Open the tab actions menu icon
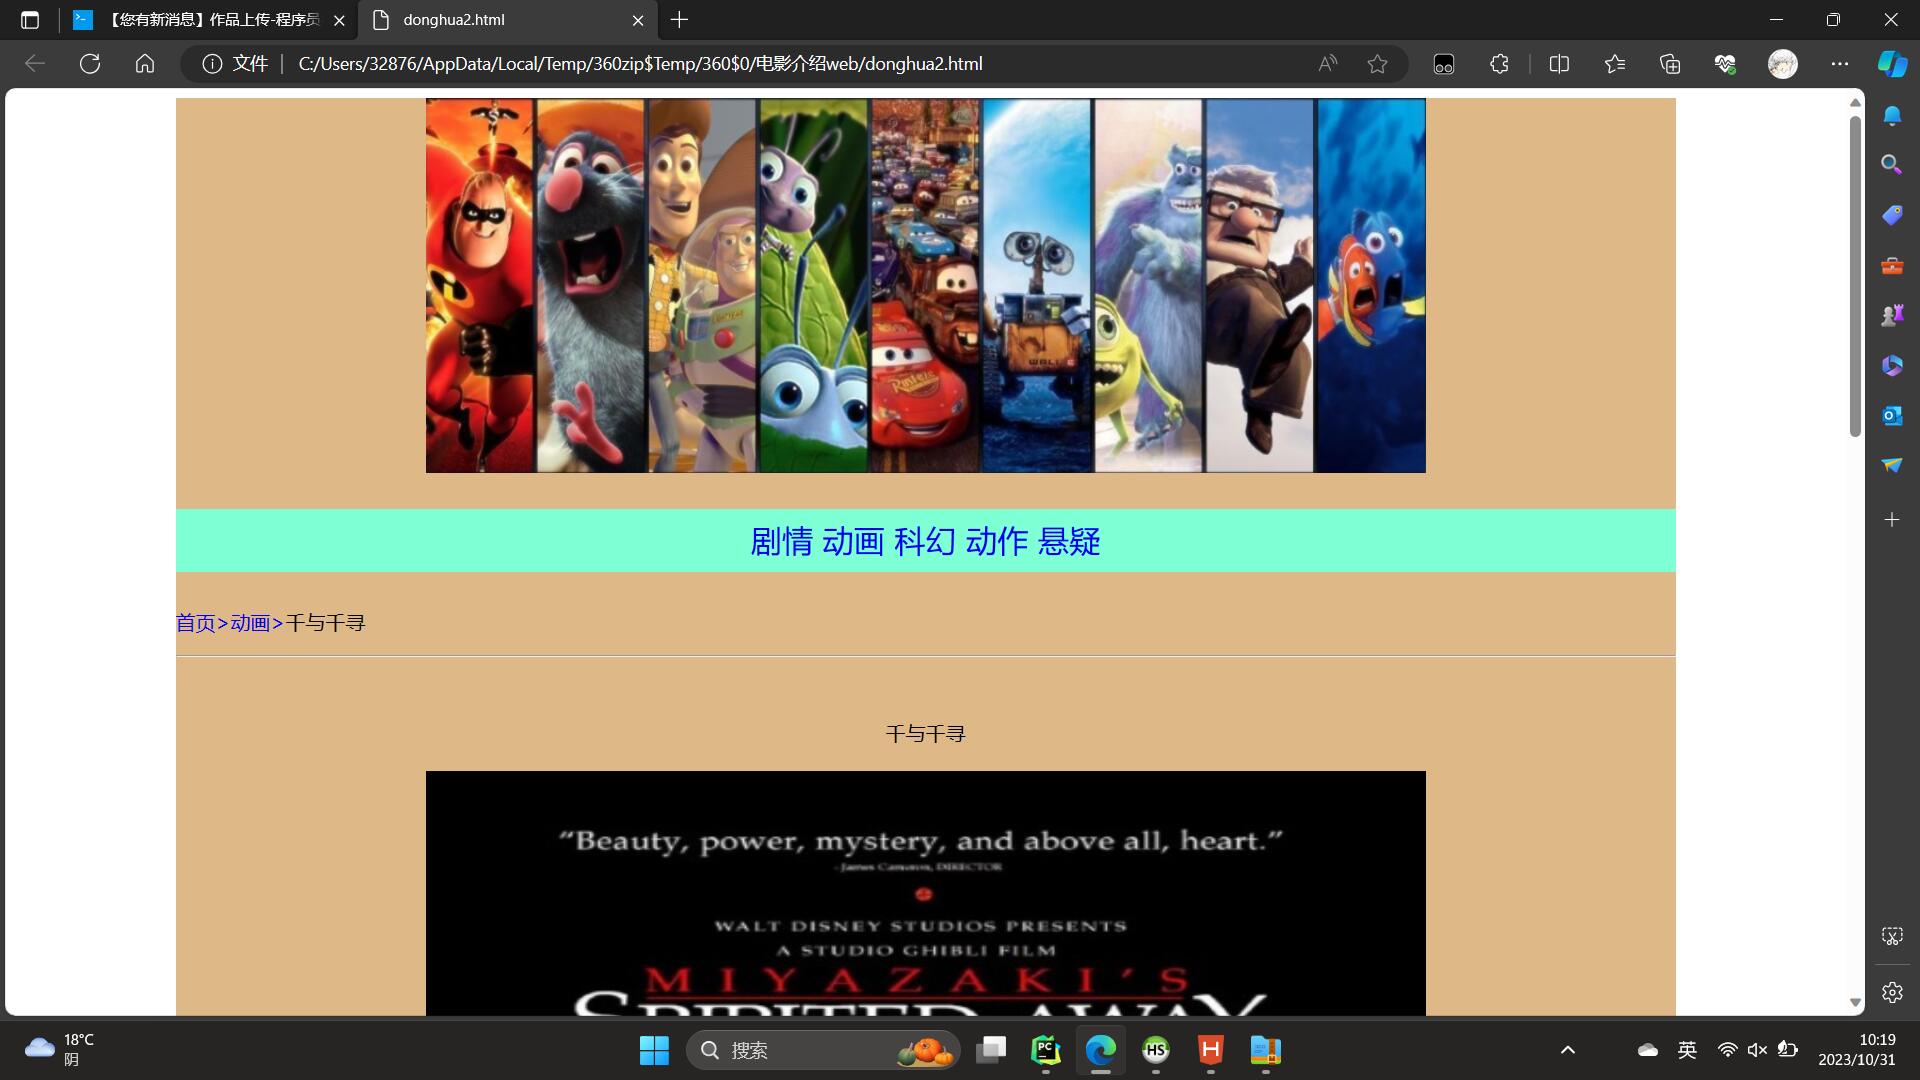 click(30, 20)
